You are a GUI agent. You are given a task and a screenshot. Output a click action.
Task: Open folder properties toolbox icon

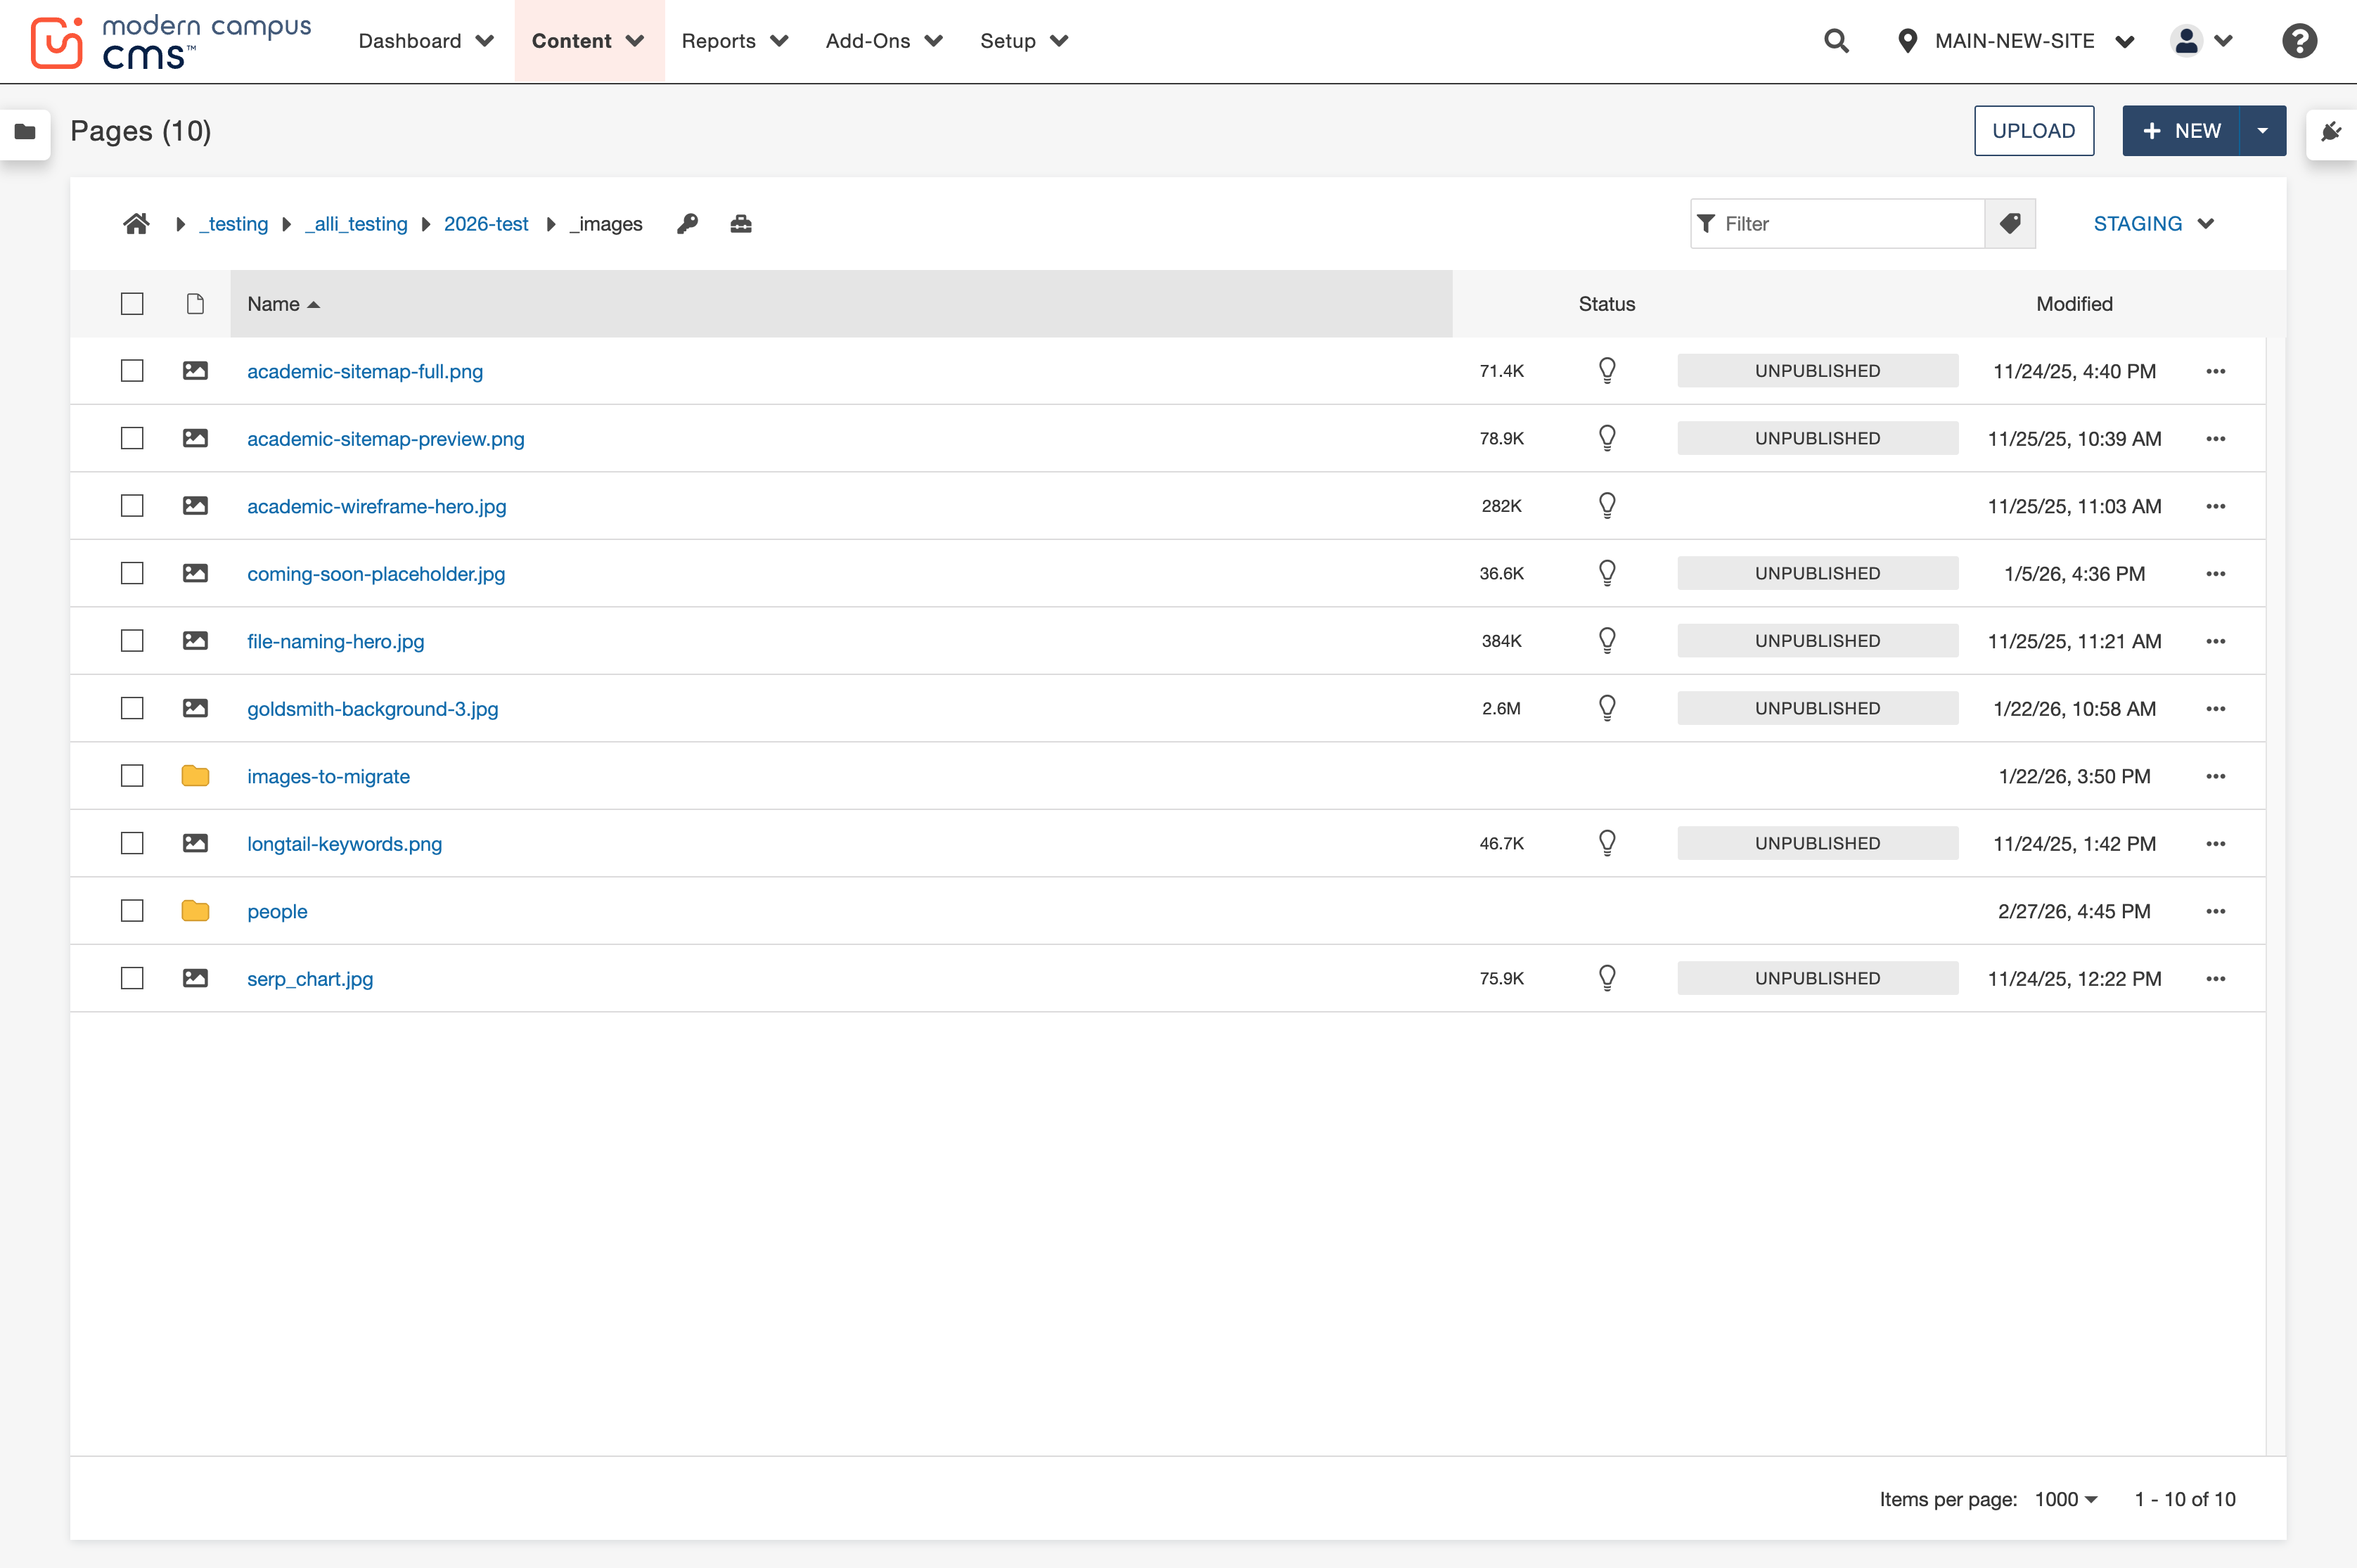click(741, 224)
